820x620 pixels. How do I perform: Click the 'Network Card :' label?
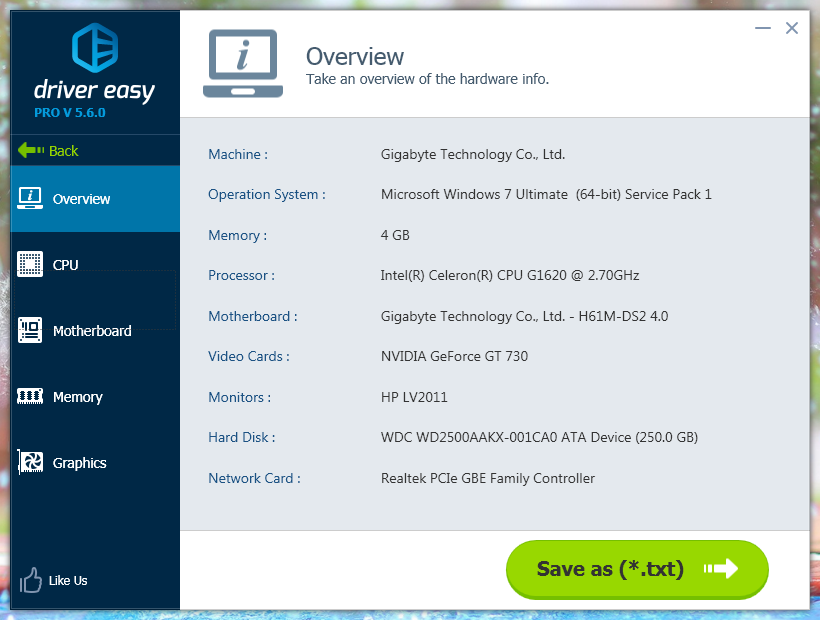tap(254, 478)
